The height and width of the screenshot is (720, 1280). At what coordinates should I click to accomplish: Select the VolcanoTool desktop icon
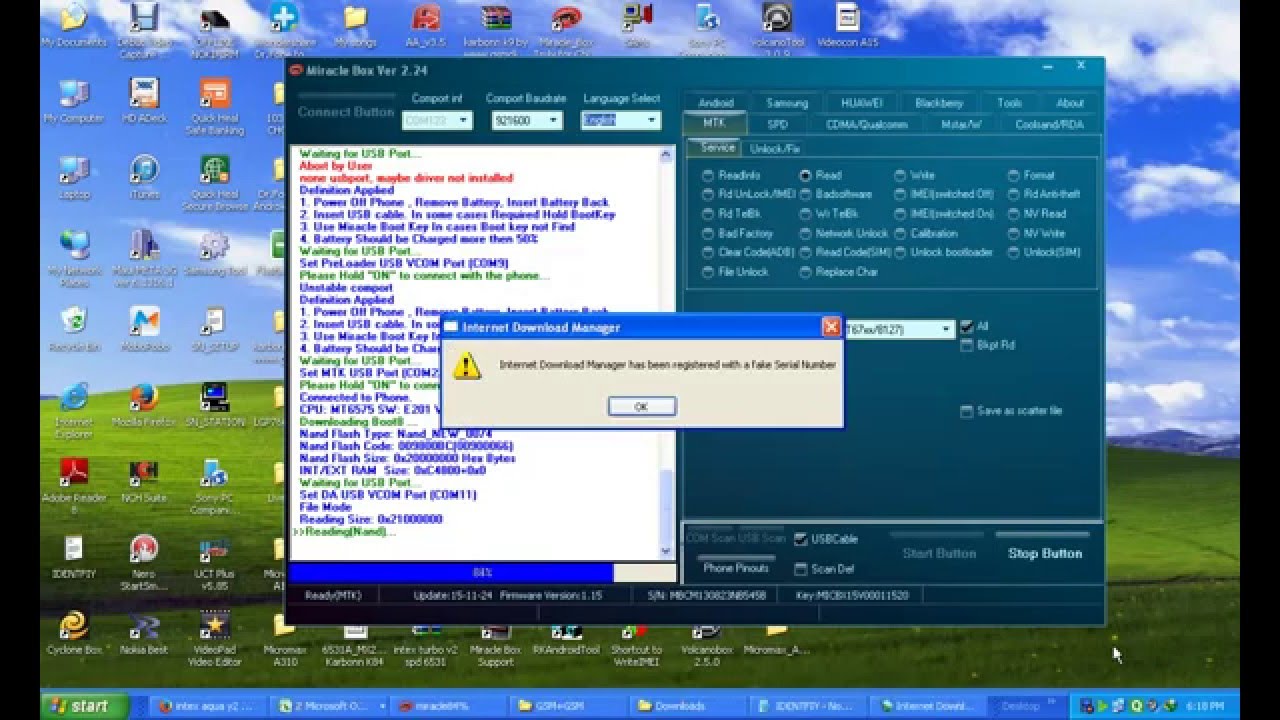tap(777, 28)
